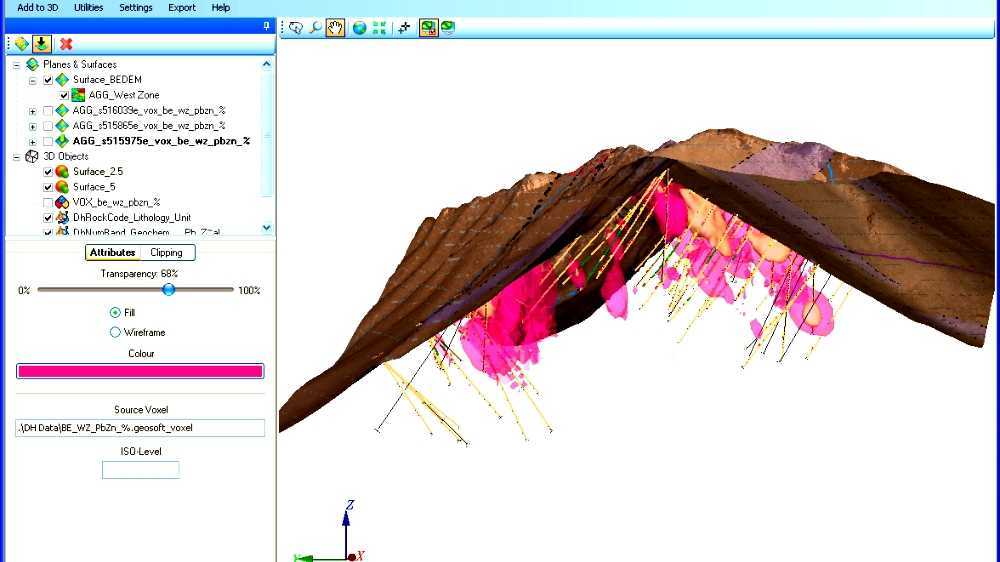Collapse the 3D Objects group

[x=17, y=157]
